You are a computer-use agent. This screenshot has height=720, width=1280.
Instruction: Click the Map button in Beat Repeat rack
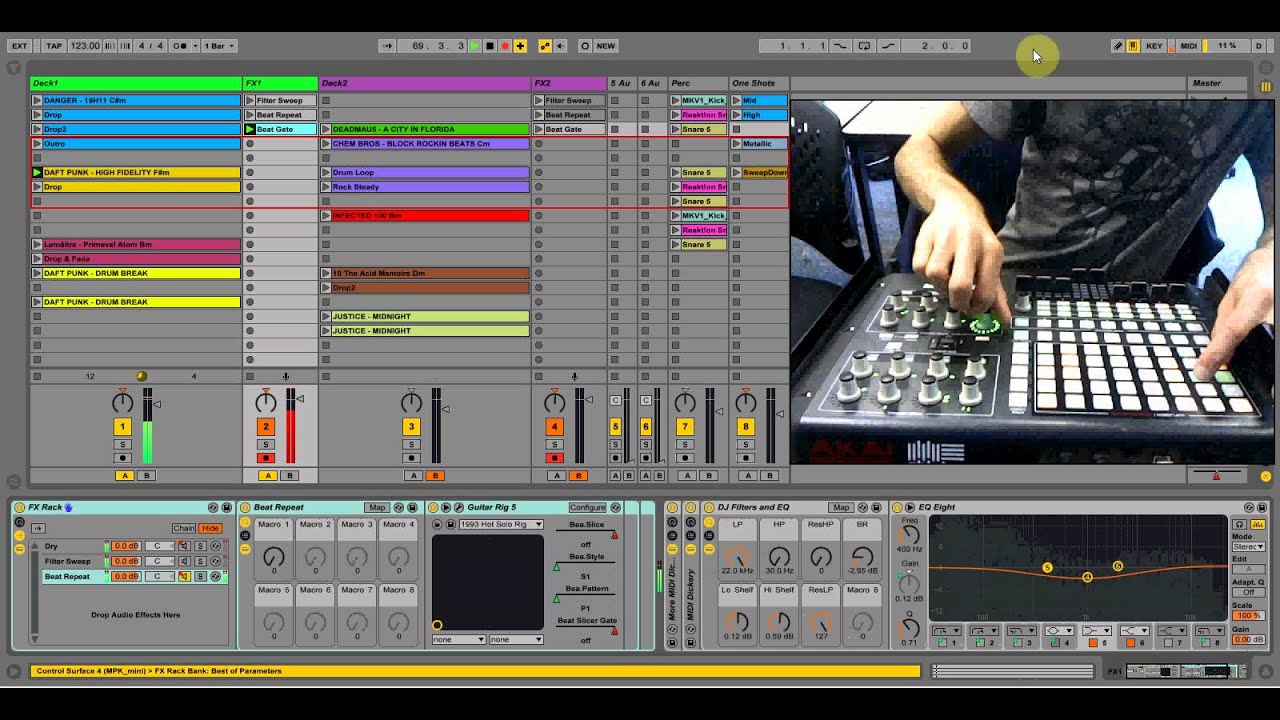[376, 508]
